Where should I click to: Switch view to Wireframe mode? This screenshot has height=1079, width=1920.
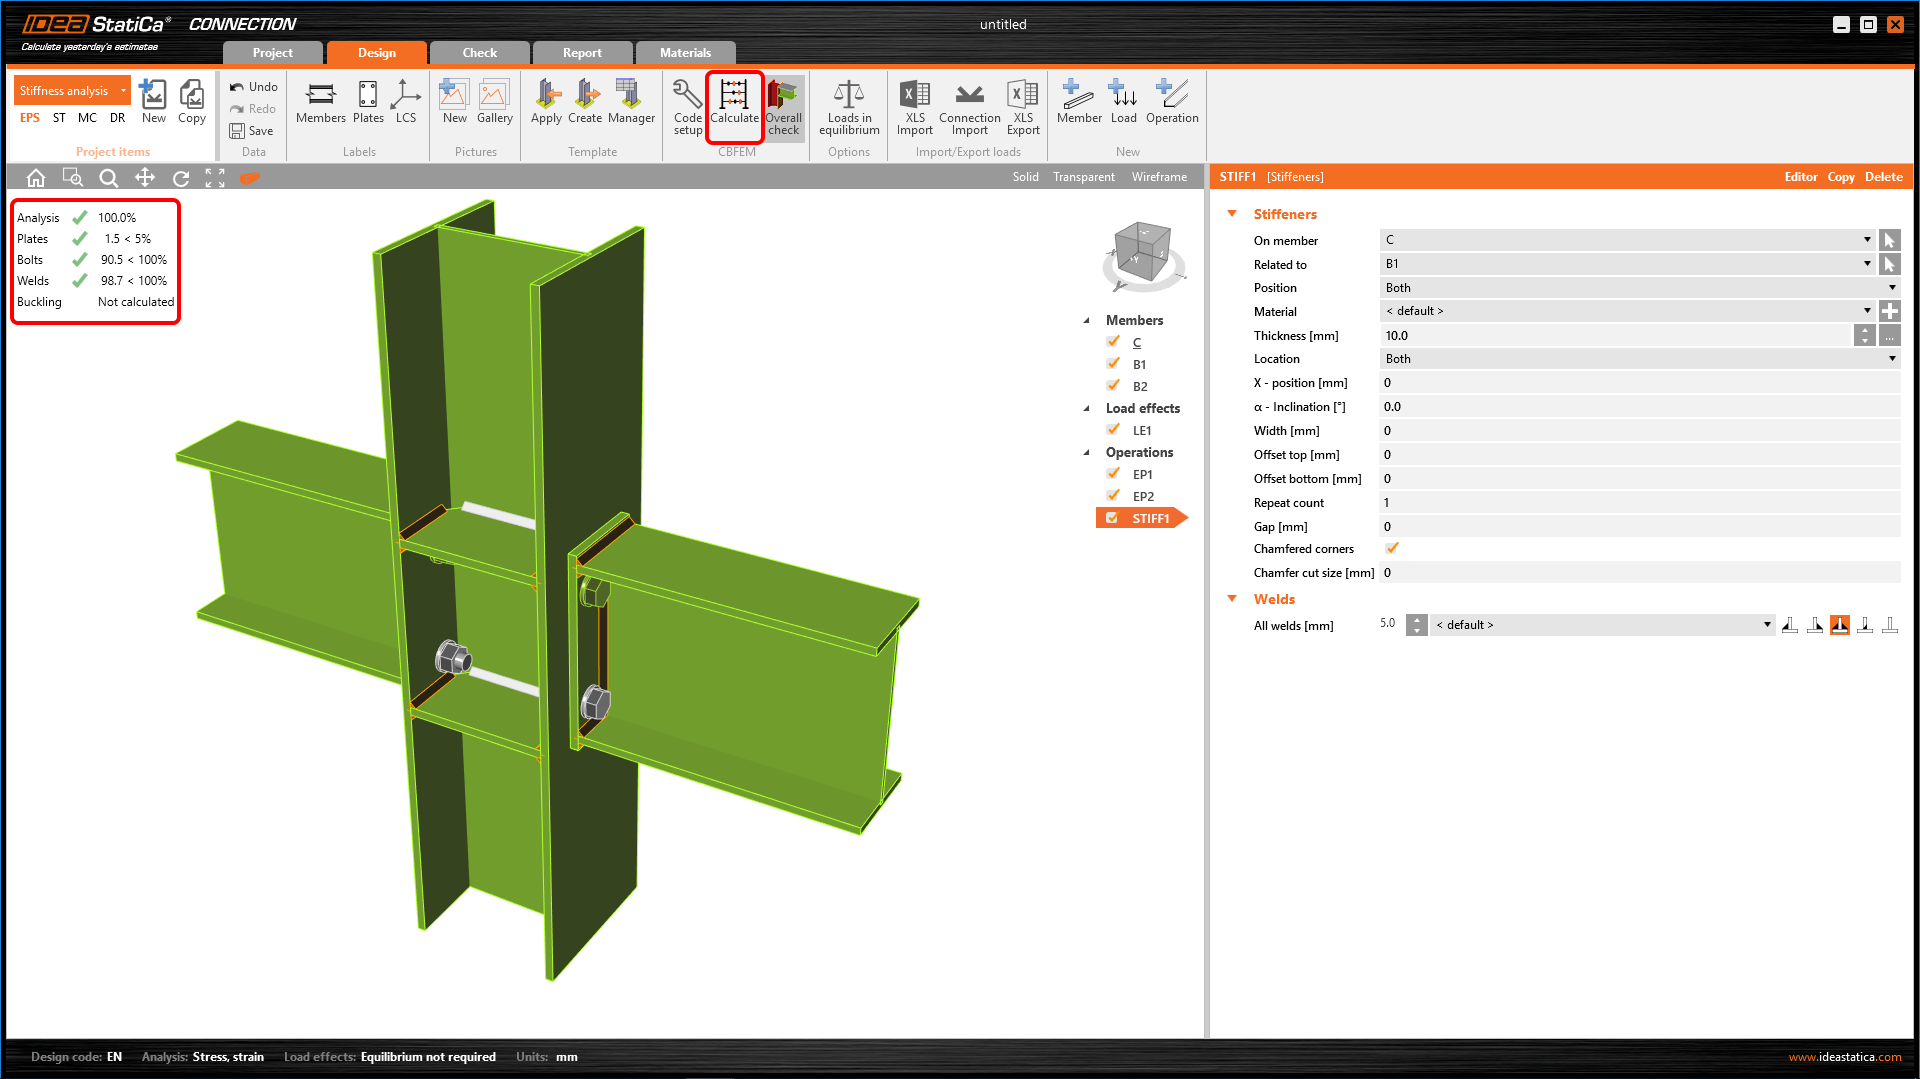tap(1159, 177)
